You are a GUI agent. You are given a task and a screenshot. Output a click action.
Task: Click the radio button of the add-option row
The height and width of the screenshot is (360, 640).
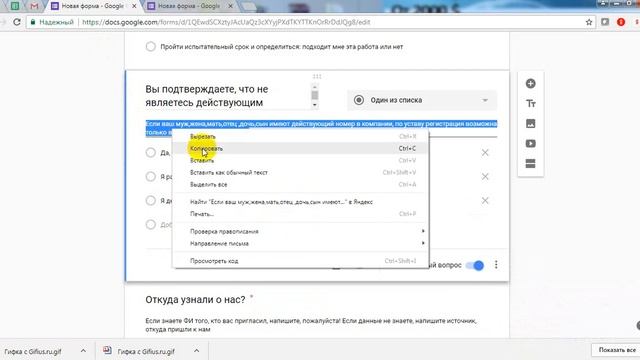click(151, 224)
